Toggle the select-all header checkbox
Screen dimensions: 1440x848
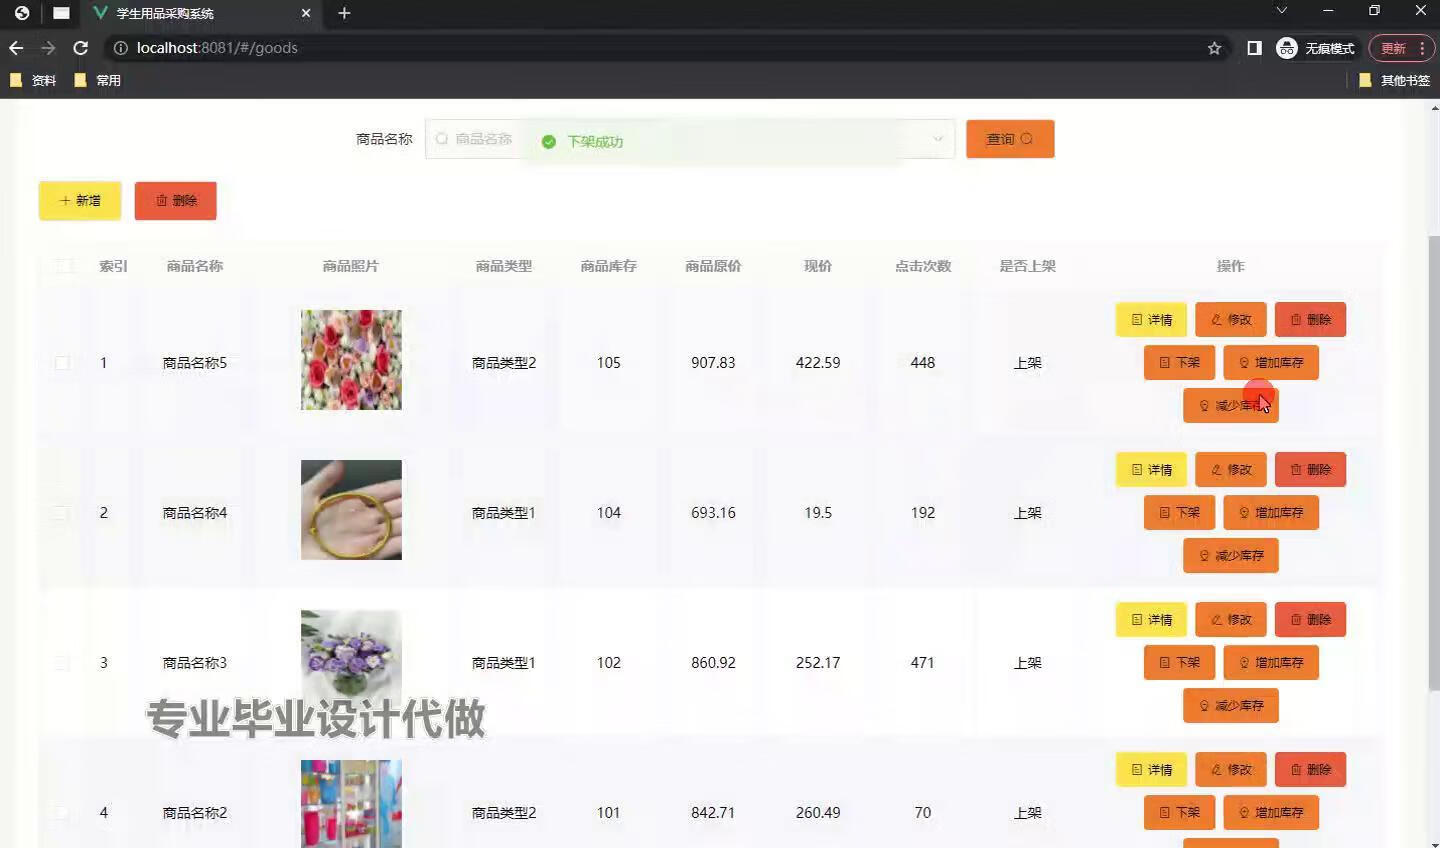[x=63, y=266]
